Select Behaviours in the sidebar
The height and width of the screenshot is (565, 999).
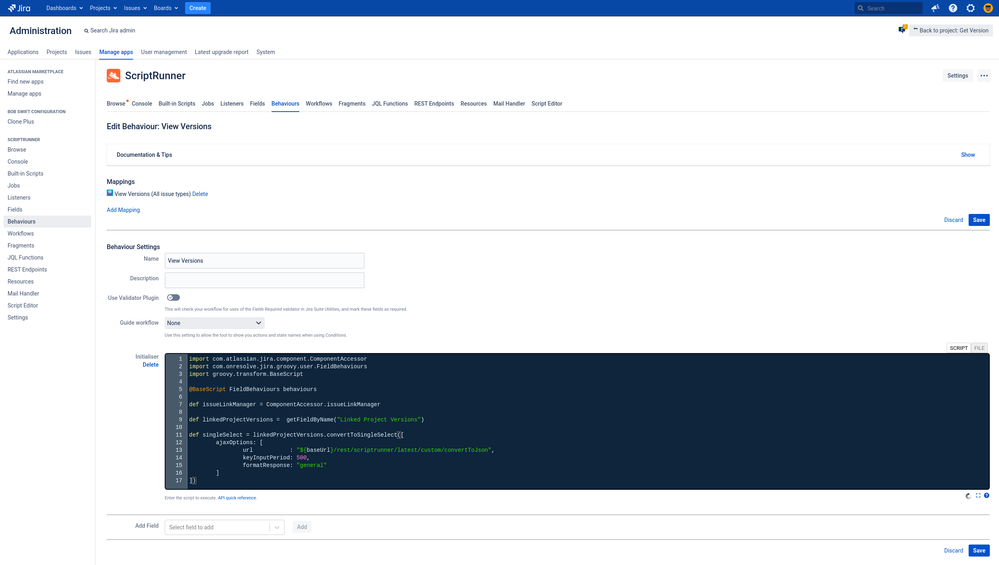(47, 222)
